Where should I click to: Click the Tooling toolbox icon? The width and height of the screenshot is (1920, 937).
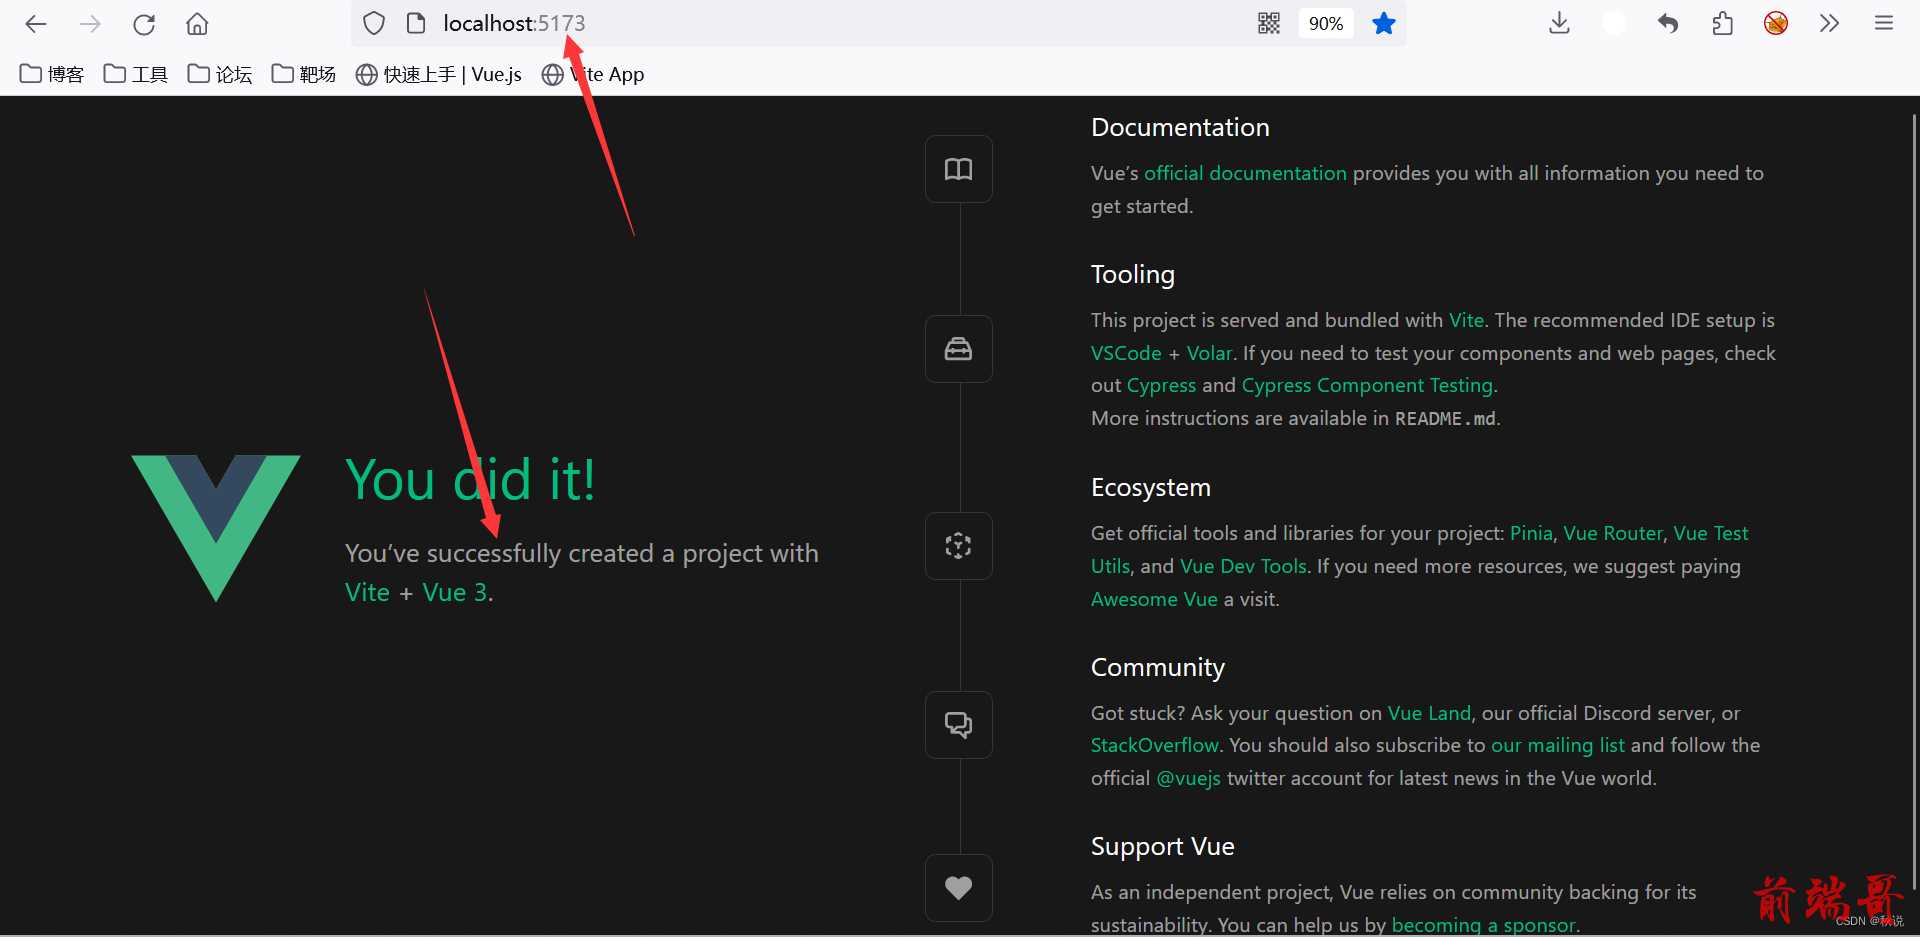(958, 349)
